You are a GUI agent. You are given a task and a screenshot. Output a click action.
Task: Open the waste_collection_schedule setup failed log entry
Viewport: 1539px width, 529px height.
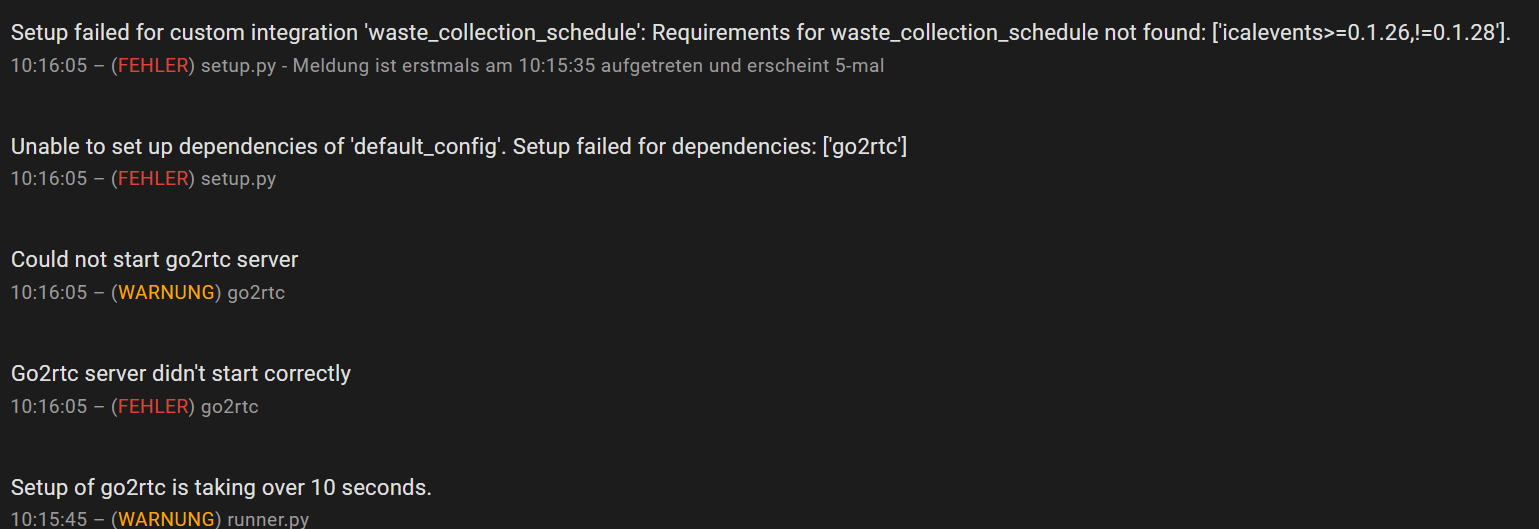click(760, 33)
